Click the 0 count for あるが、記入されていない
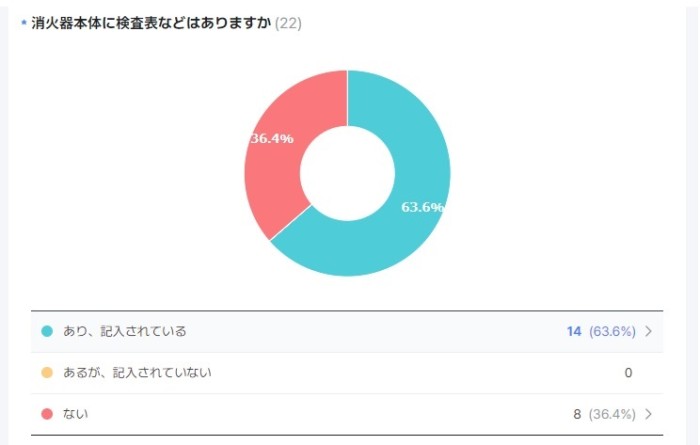This screenshot has width=700, height=445. click(x=628, y=373)
